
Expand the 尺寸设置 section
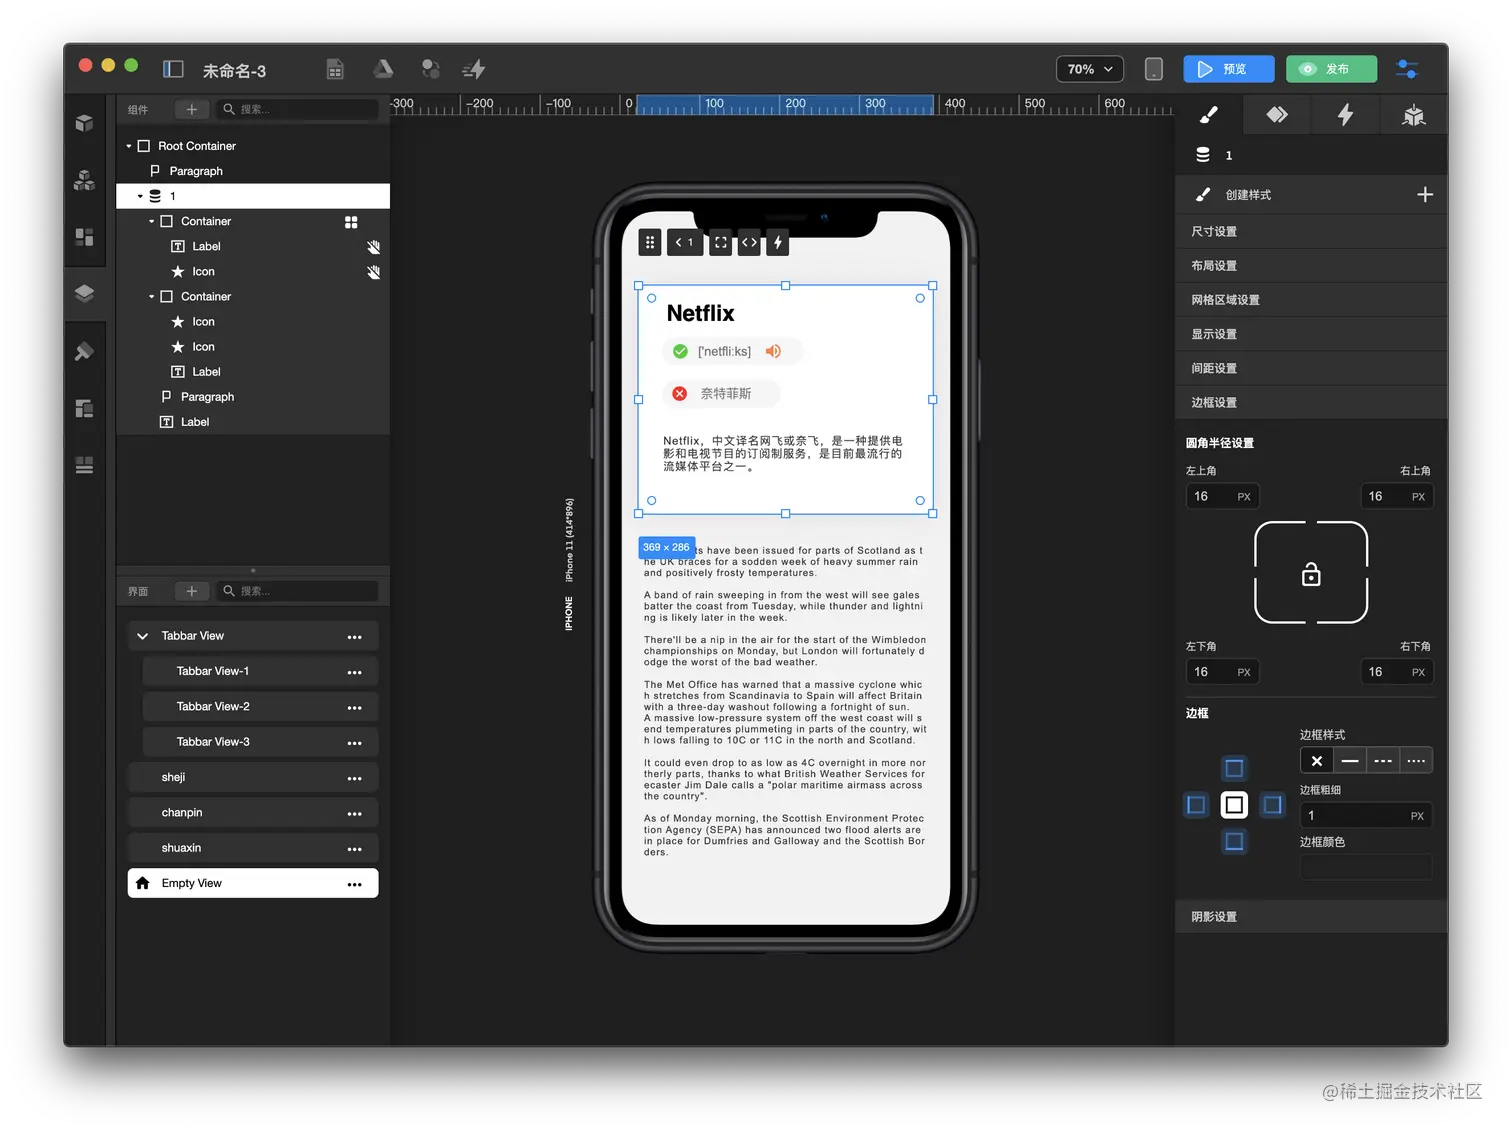pos(1311,231)
